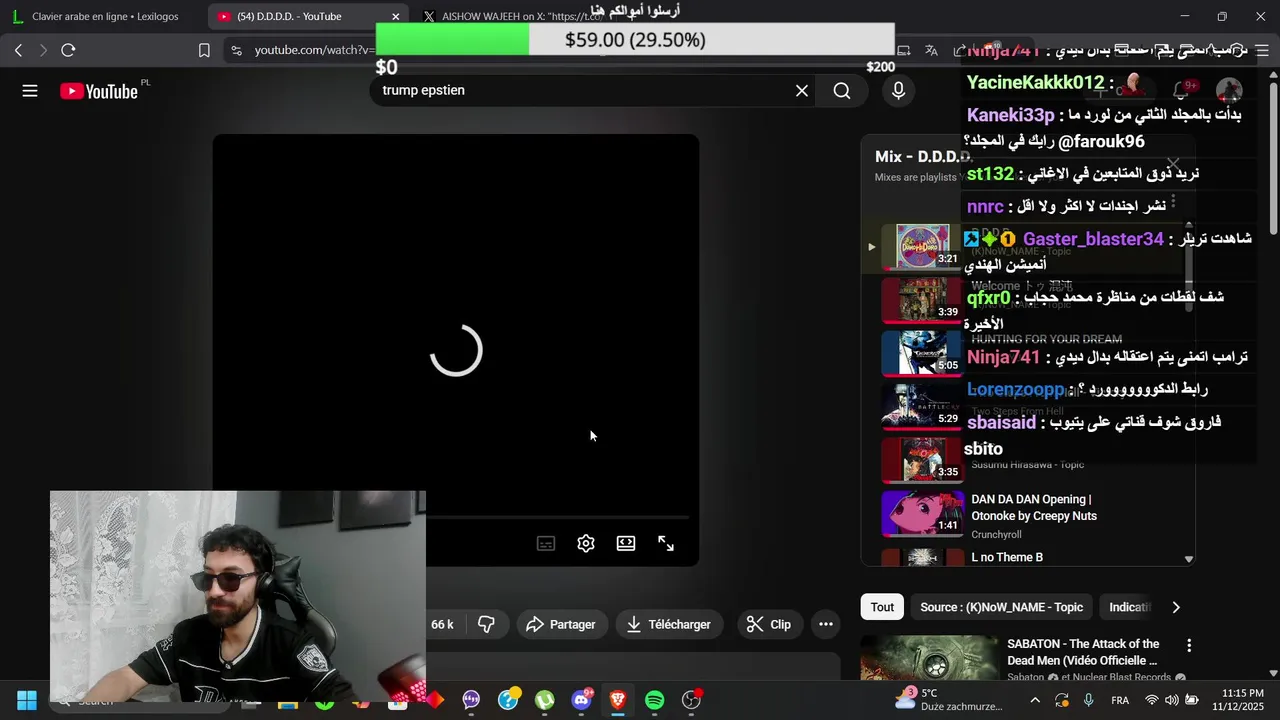Show more filter chips with right chevron
1280x720 pixels.
coord(1176,607)
